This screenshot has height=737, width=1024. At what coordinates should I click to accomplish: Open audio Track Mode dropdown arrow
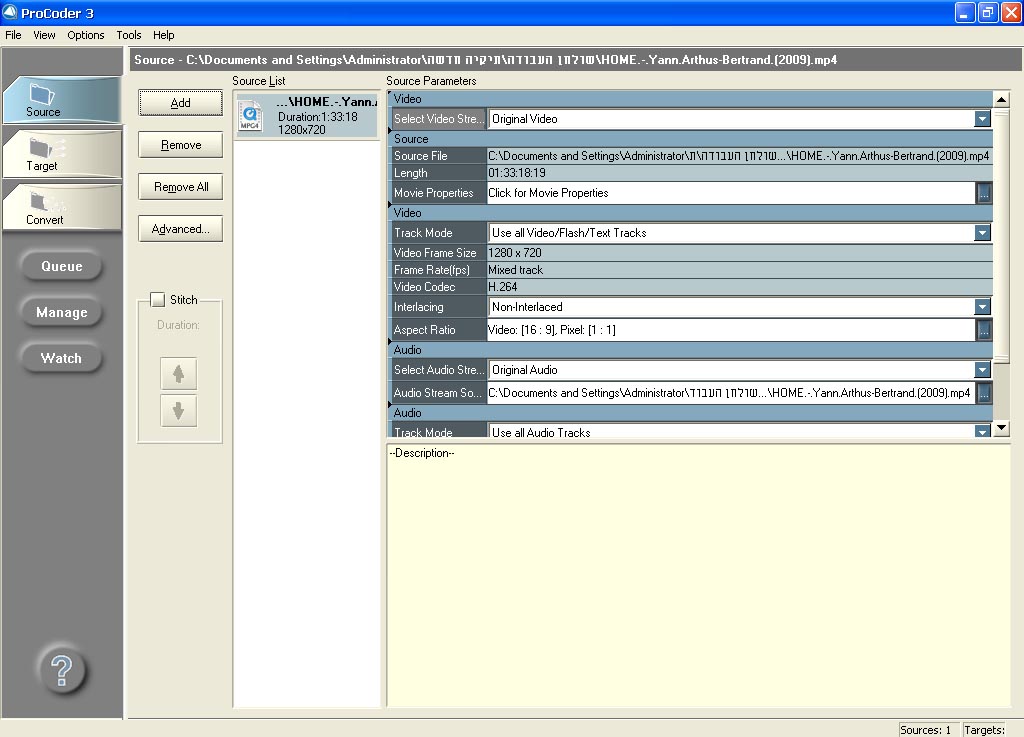[x=982, y=431]
